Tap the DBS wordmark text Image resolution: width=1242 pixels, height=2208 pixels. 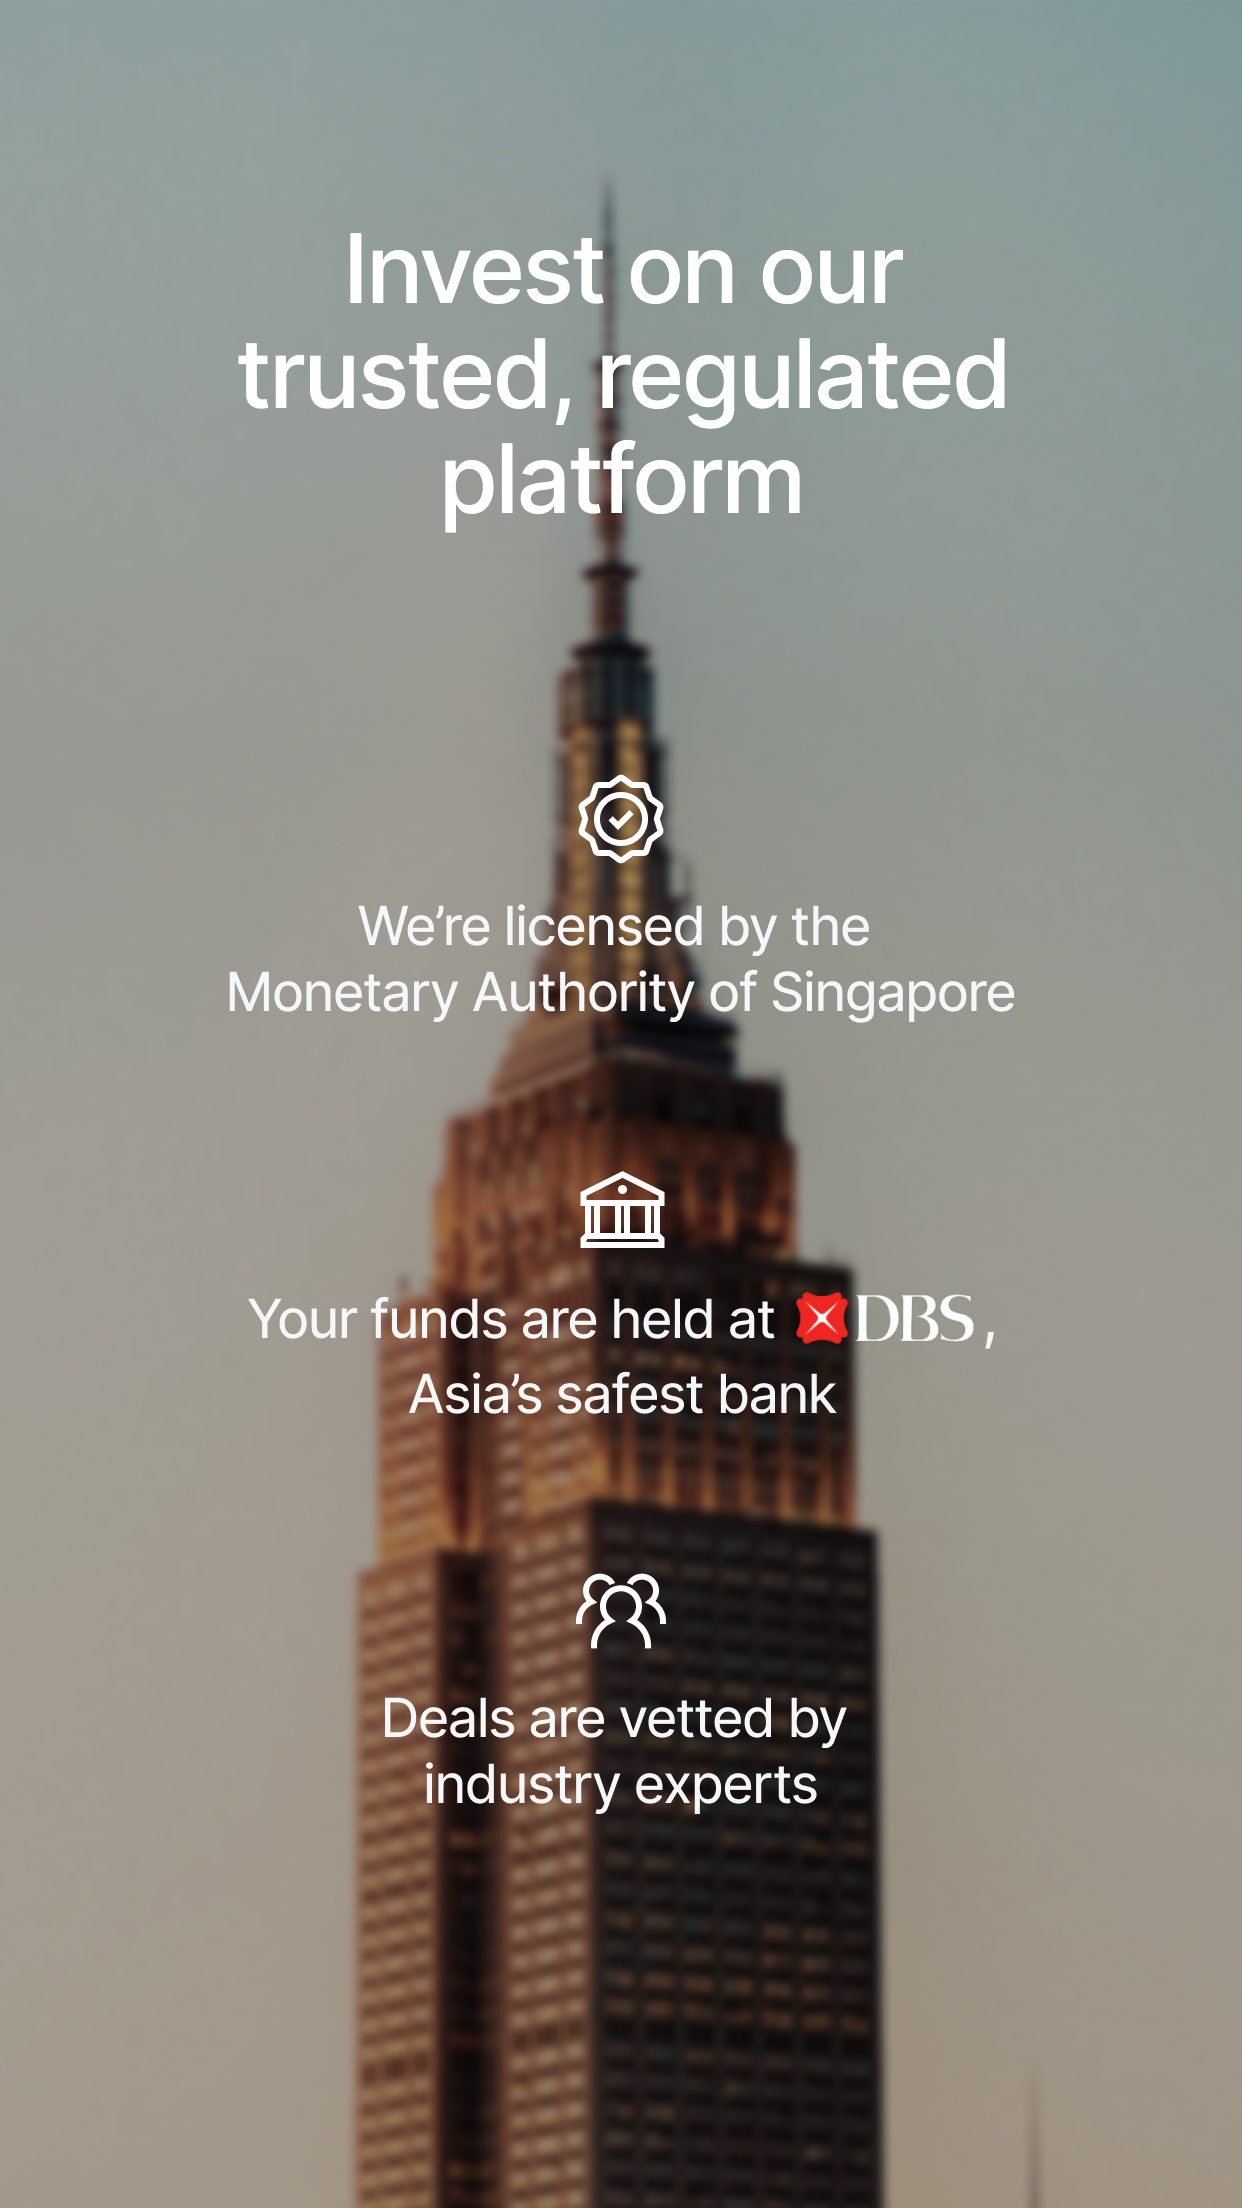point(914,1318)
